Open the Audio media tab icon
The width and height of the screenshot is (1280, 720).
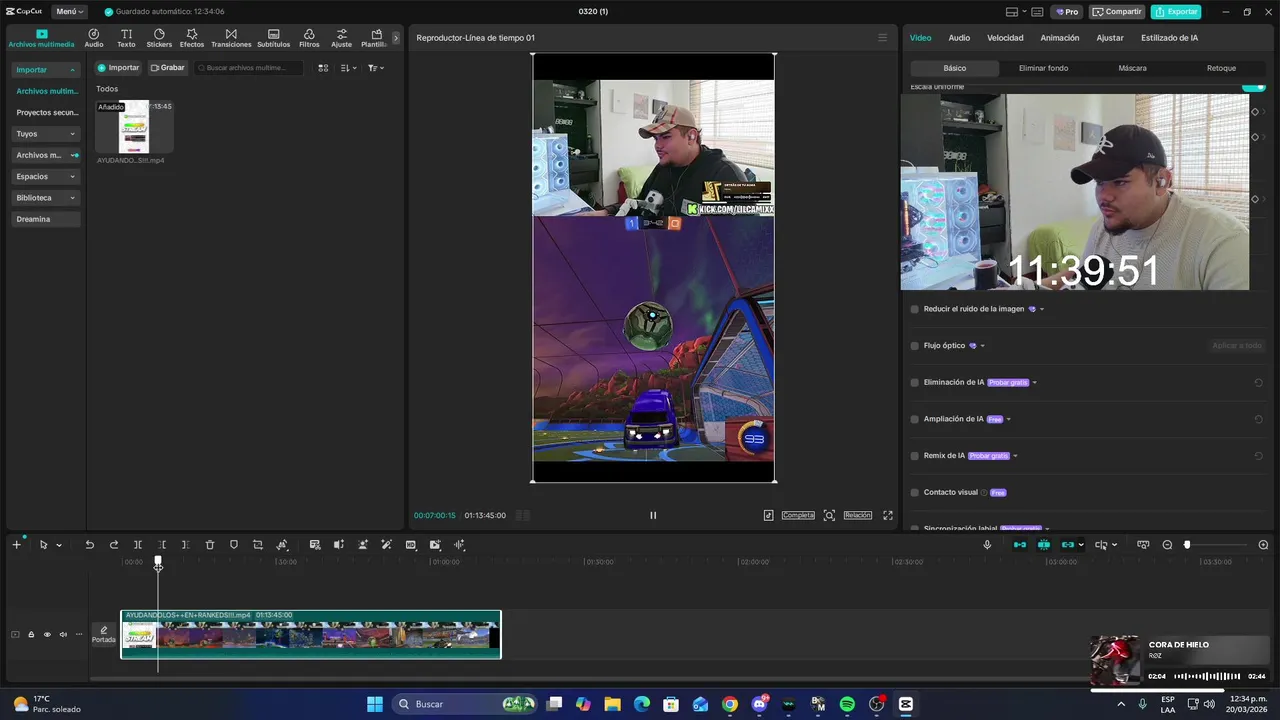pos(94,38)
